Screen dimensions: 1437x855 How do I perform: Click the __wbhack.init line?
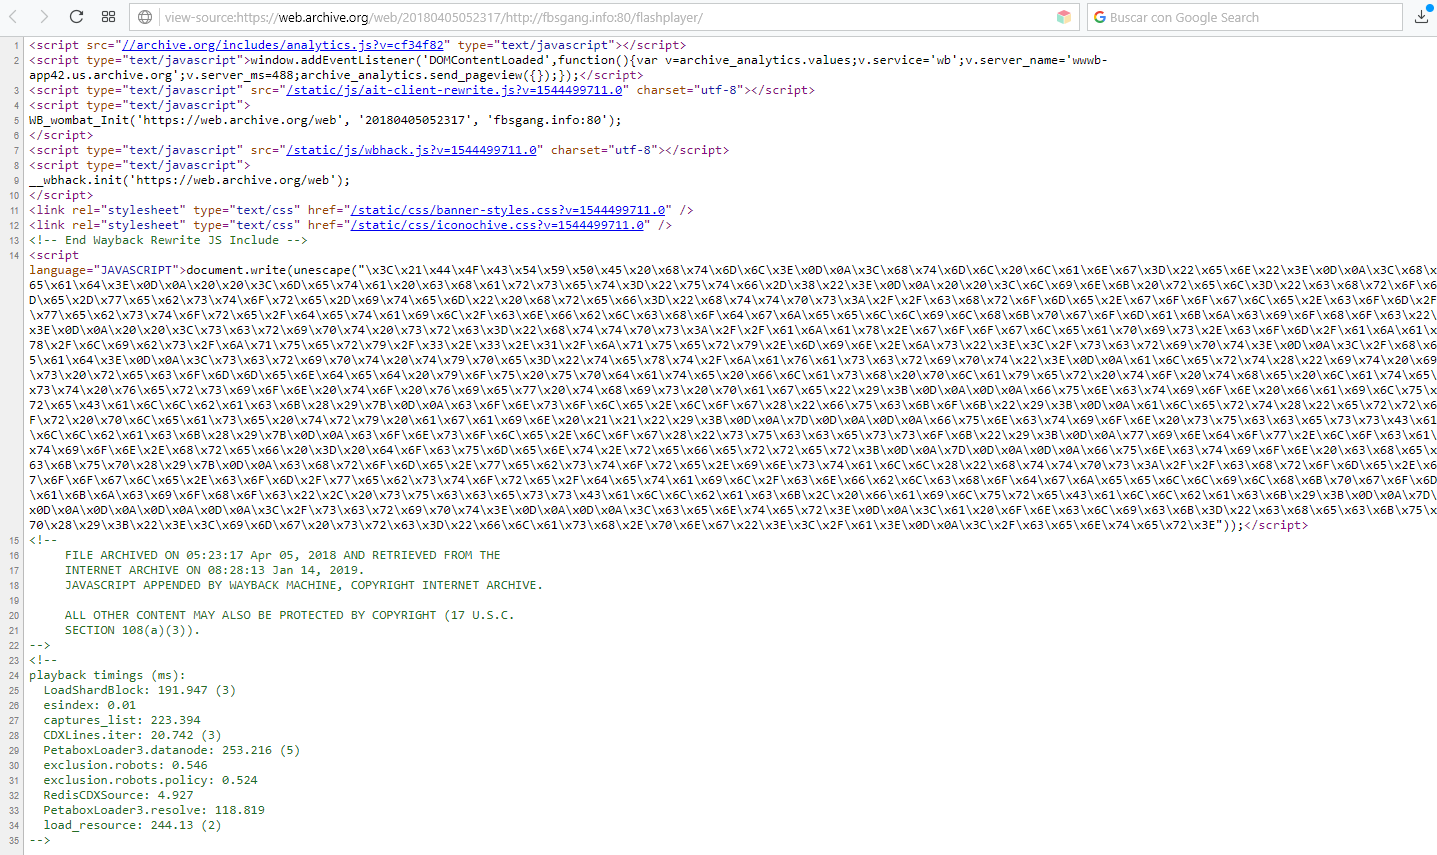[x=190, y=180]
